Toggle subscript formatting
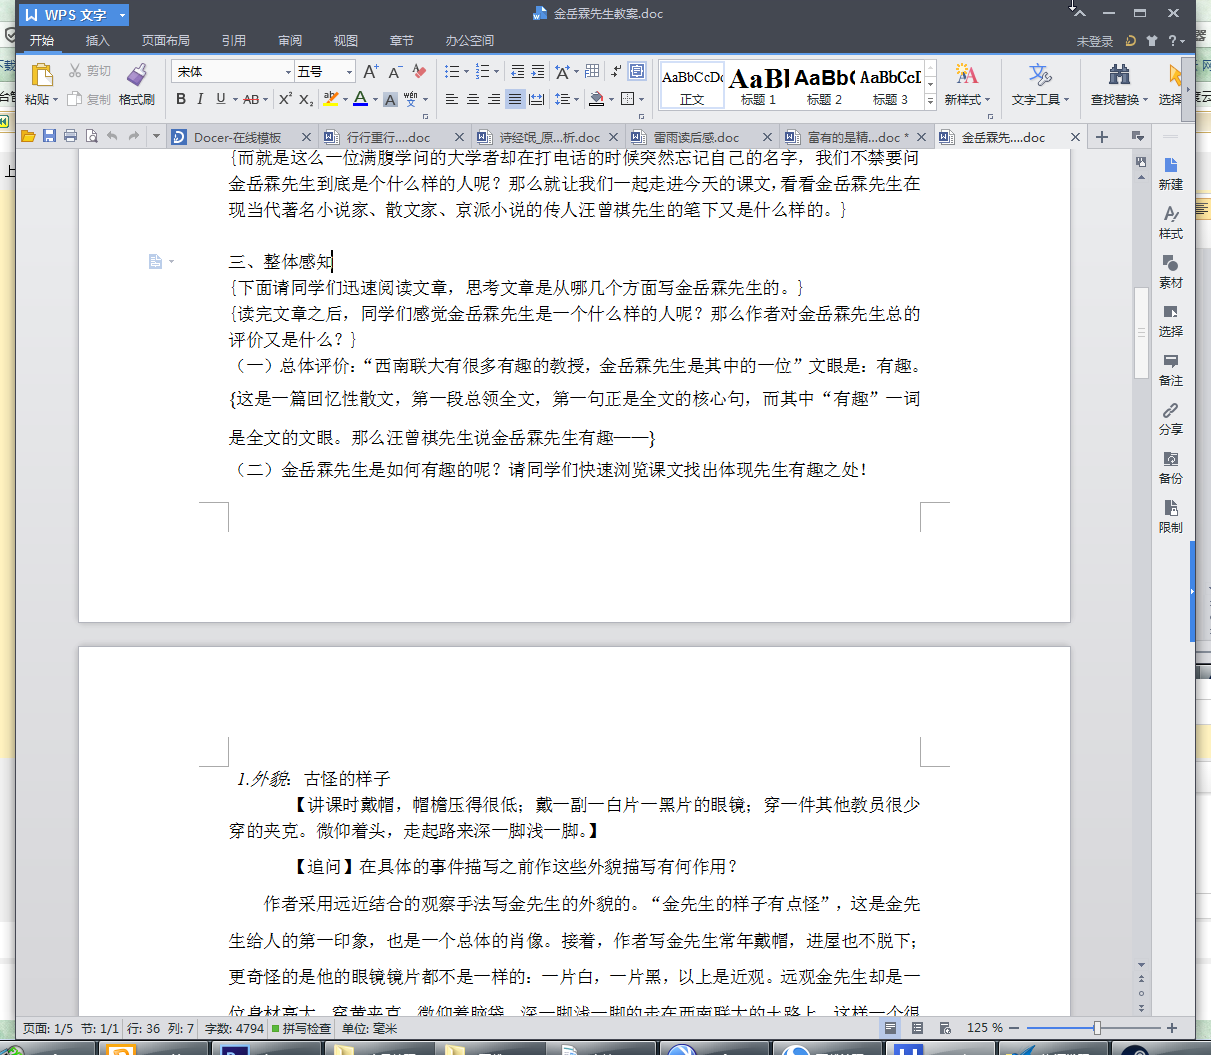This screenshot has height=1055, width=1211. pyautogui.click(x=306, y=99)
